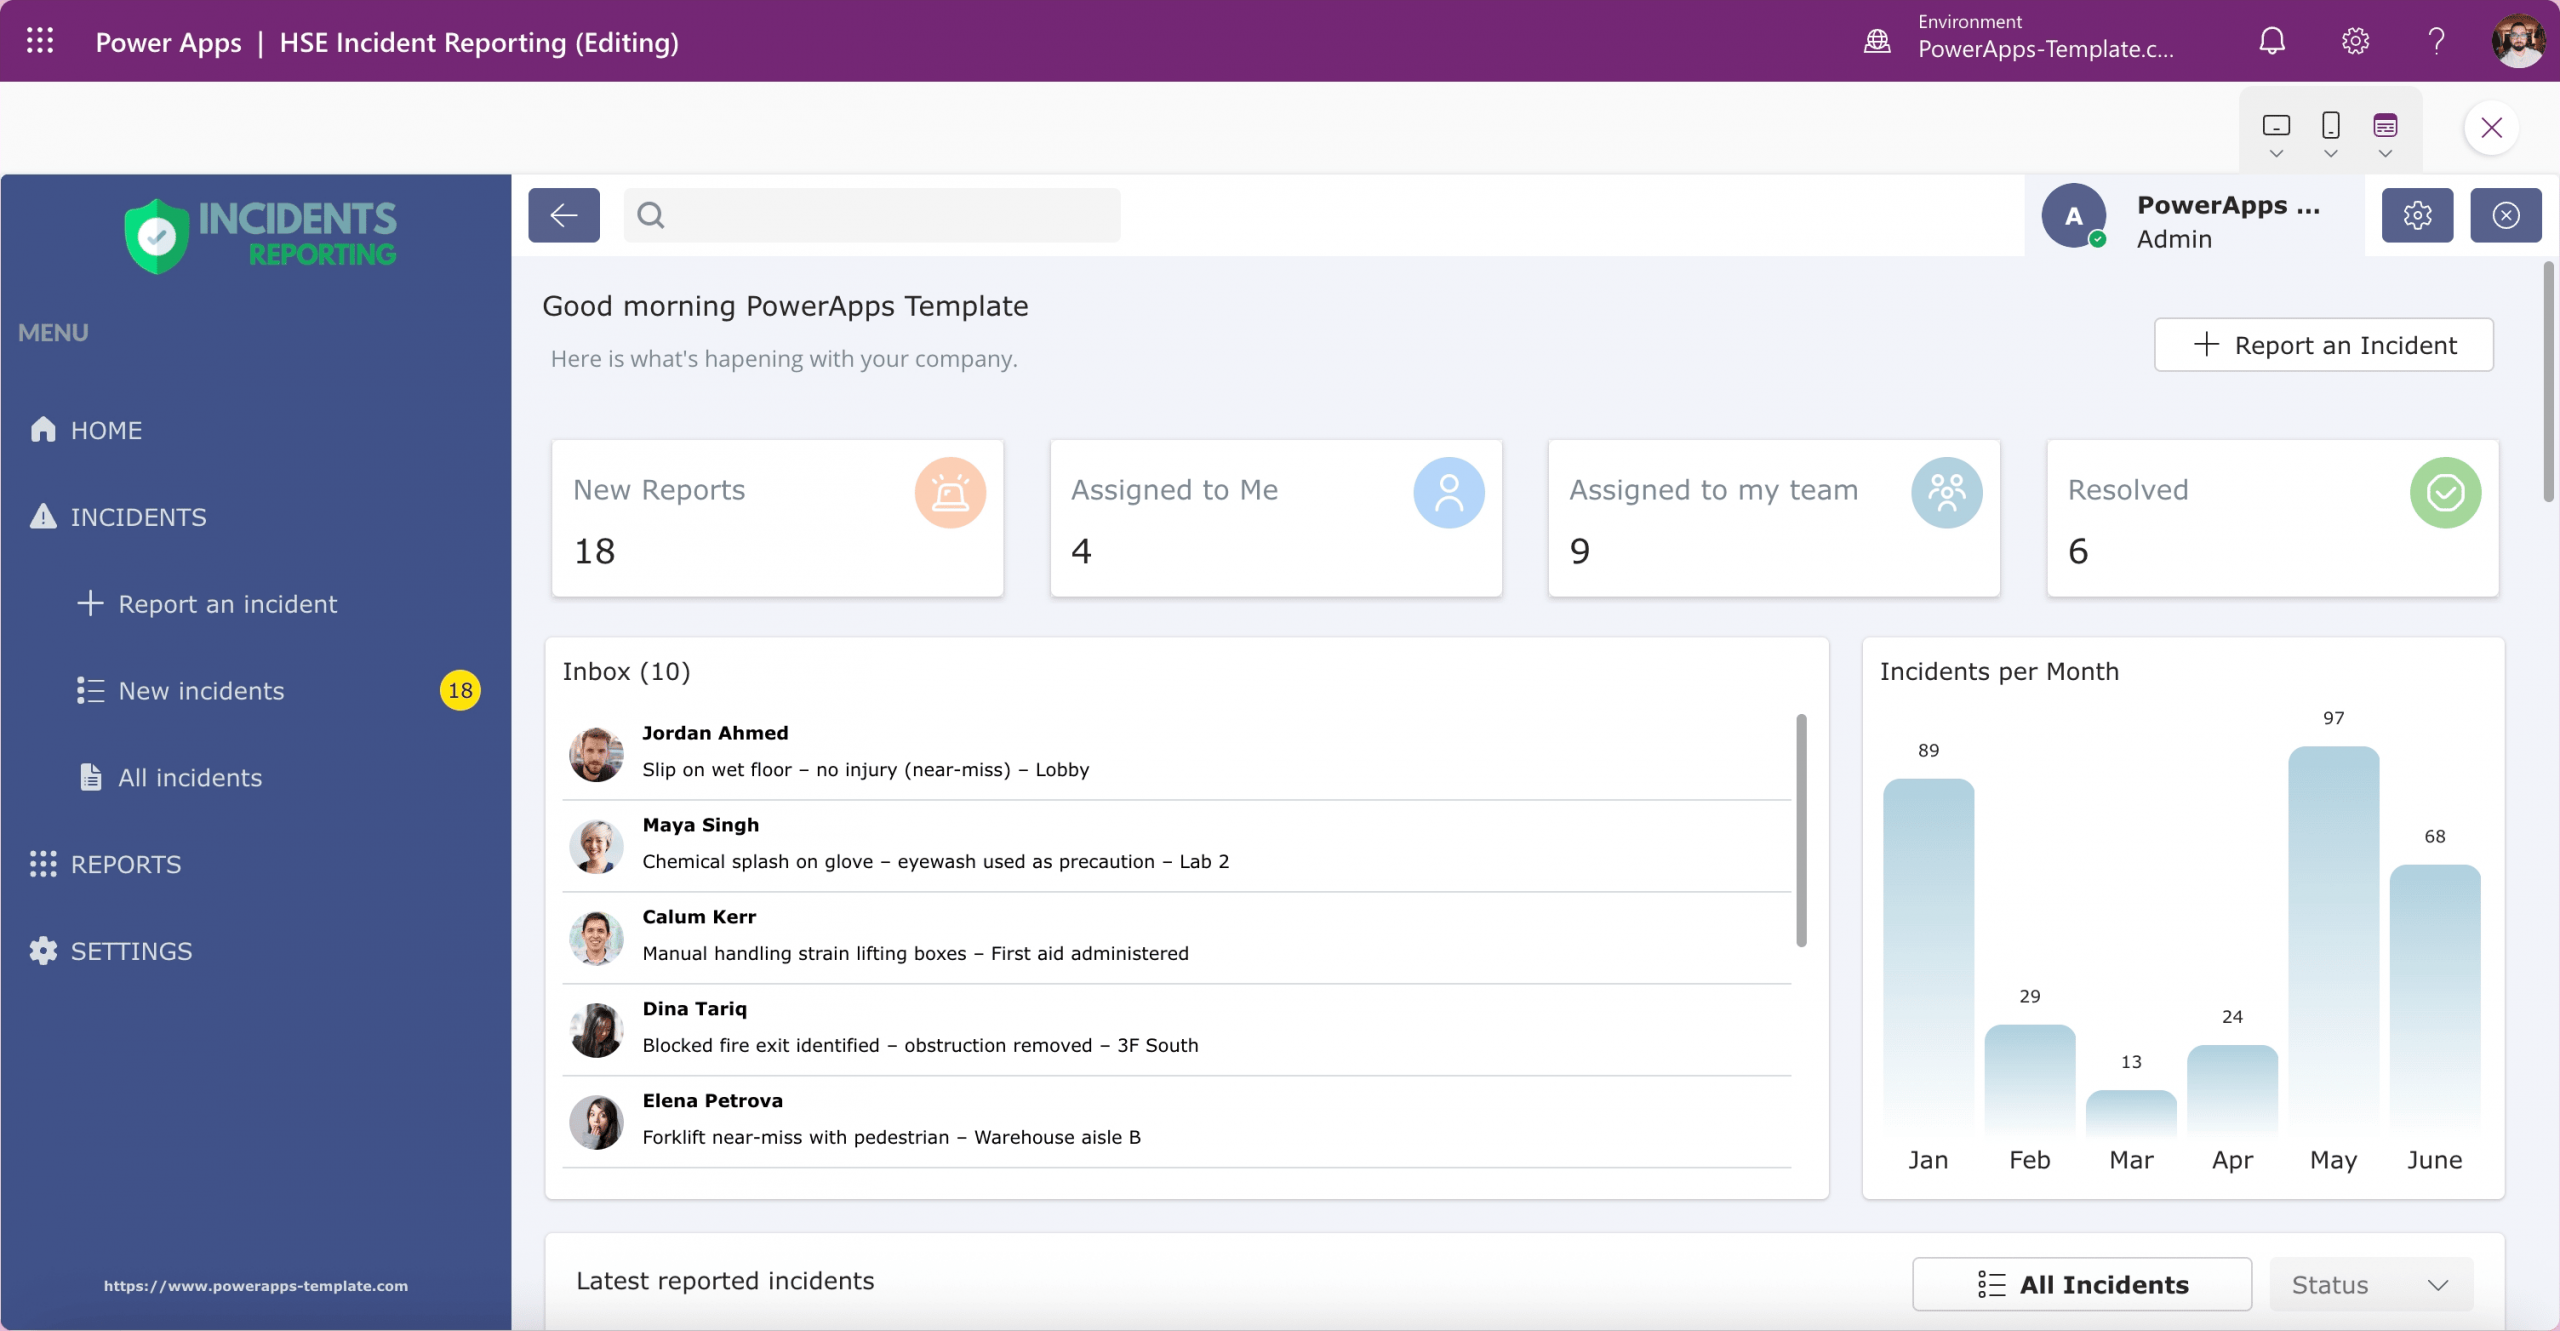Click the back arrow in the app
Viewport: 2560px width, 1331px height.
[x=563, y=214]
